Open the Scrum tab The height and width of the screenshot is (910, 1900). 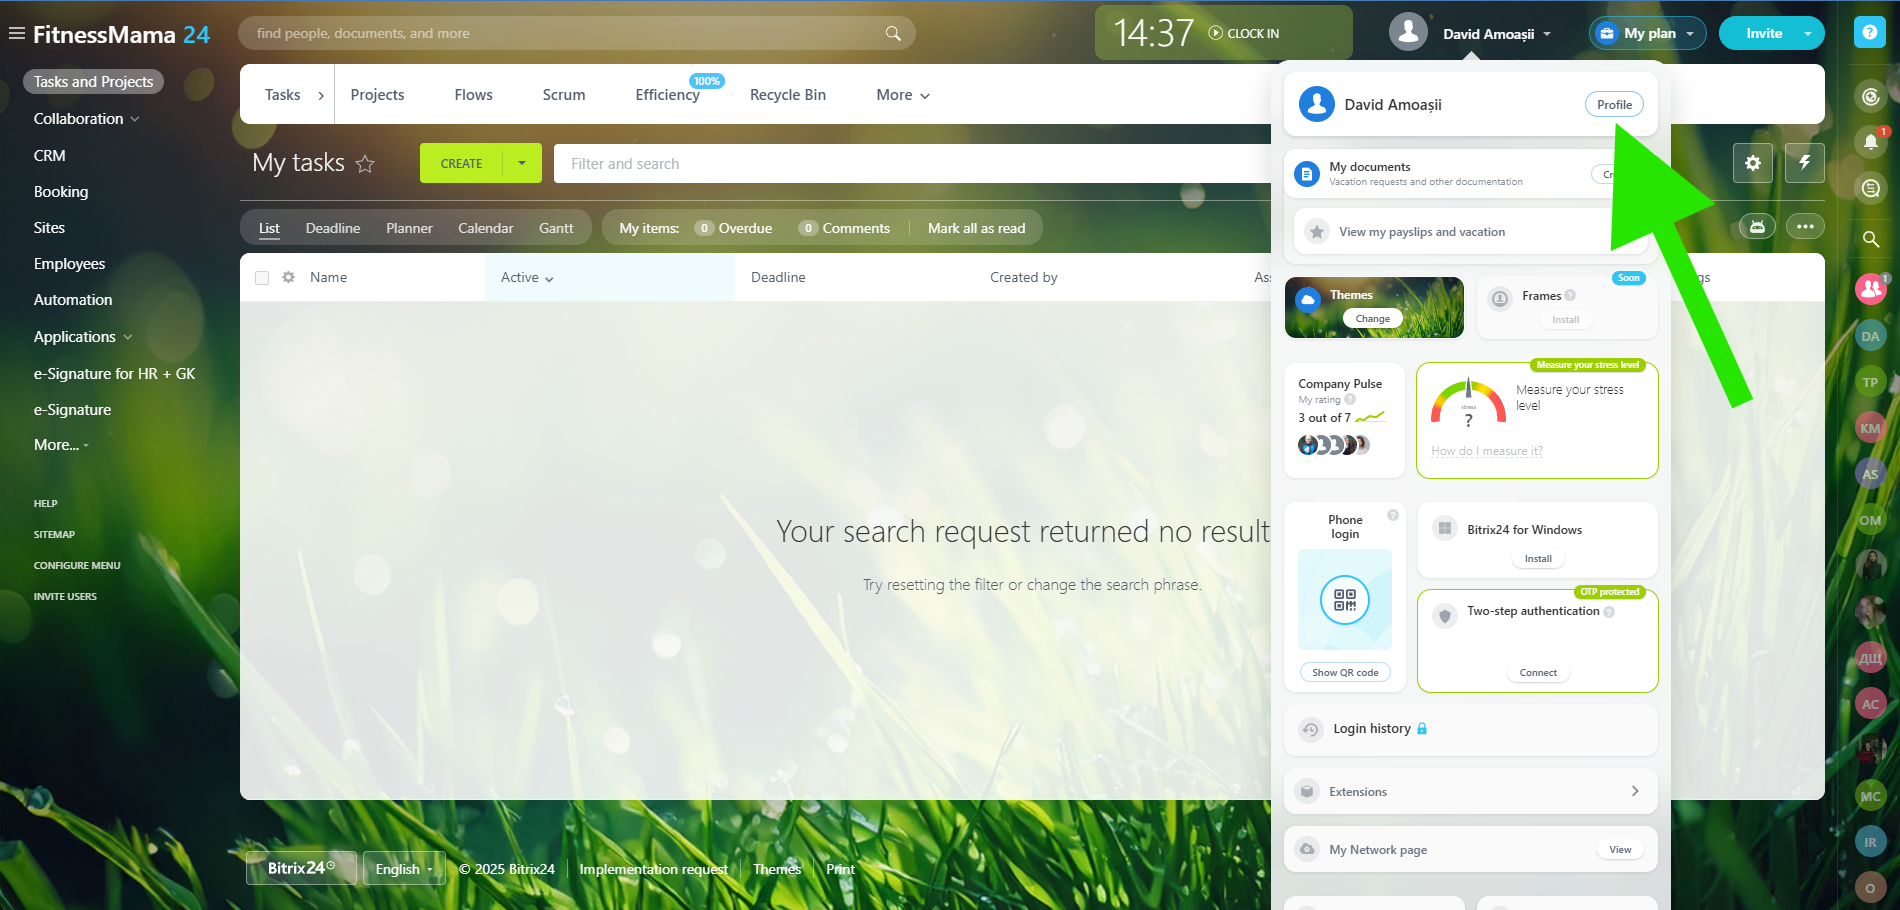pyautogui.click(x=564, y=95)
